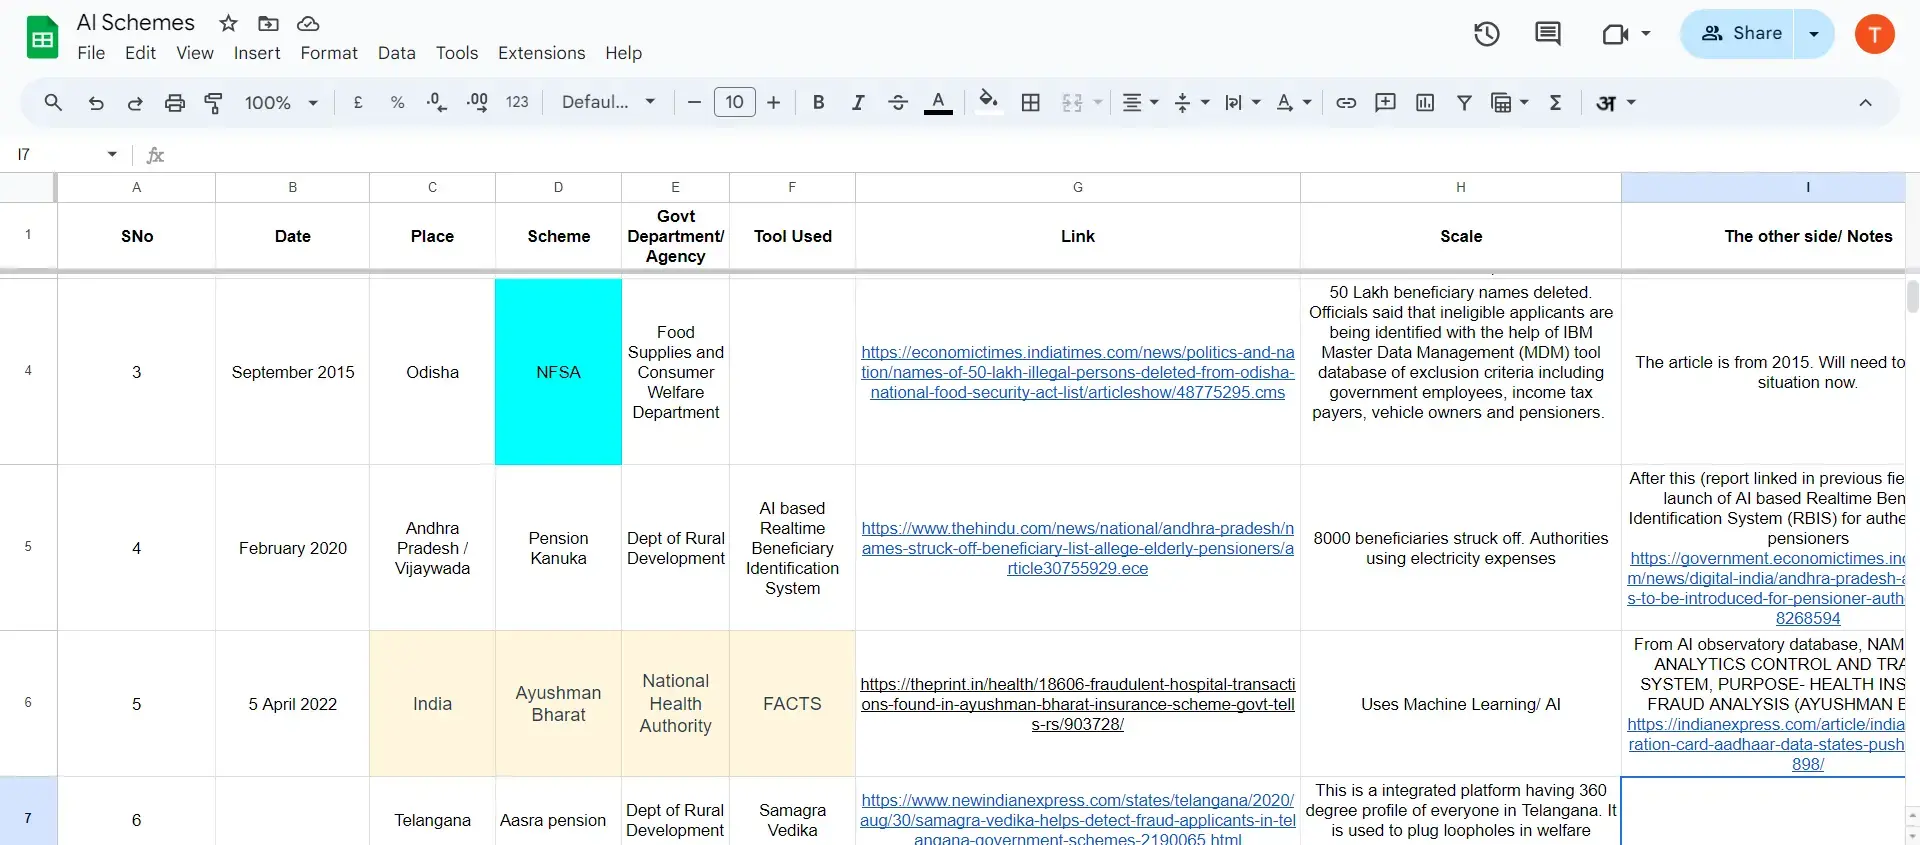Viewport: 1920px width, 845px height.
Task: Format as currency with pound icon
Action: 358,102
